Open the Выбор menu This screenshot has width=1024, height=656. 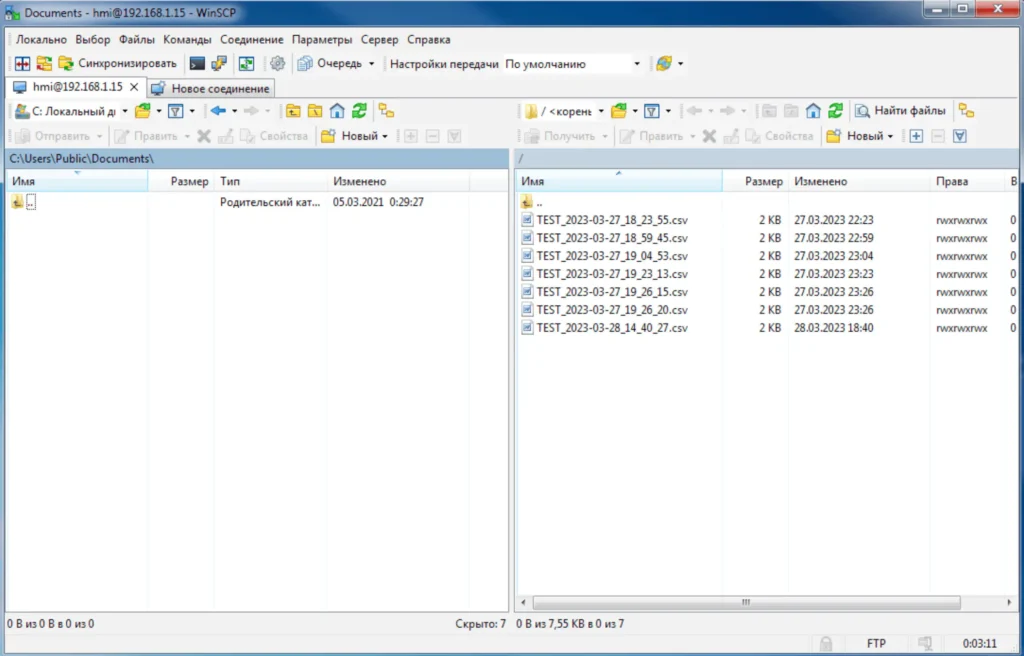[x=93, y=39]
